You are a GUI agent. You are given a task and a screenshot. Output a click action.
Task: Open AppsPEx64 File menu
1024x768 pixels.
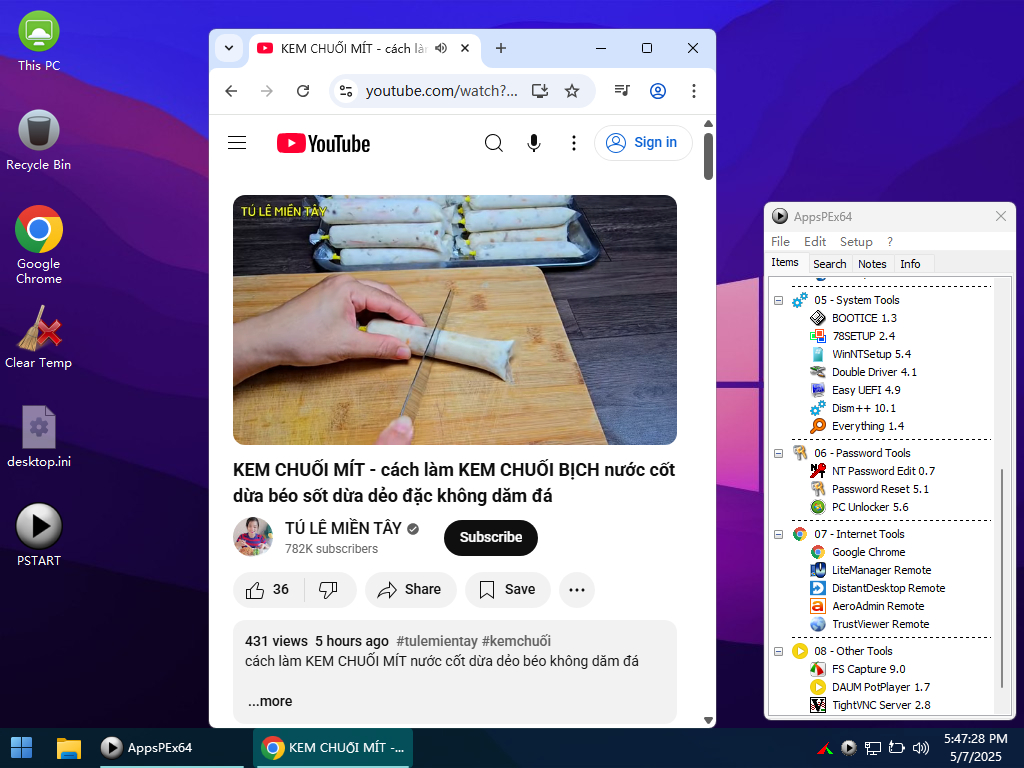click(x=780, y=242)
